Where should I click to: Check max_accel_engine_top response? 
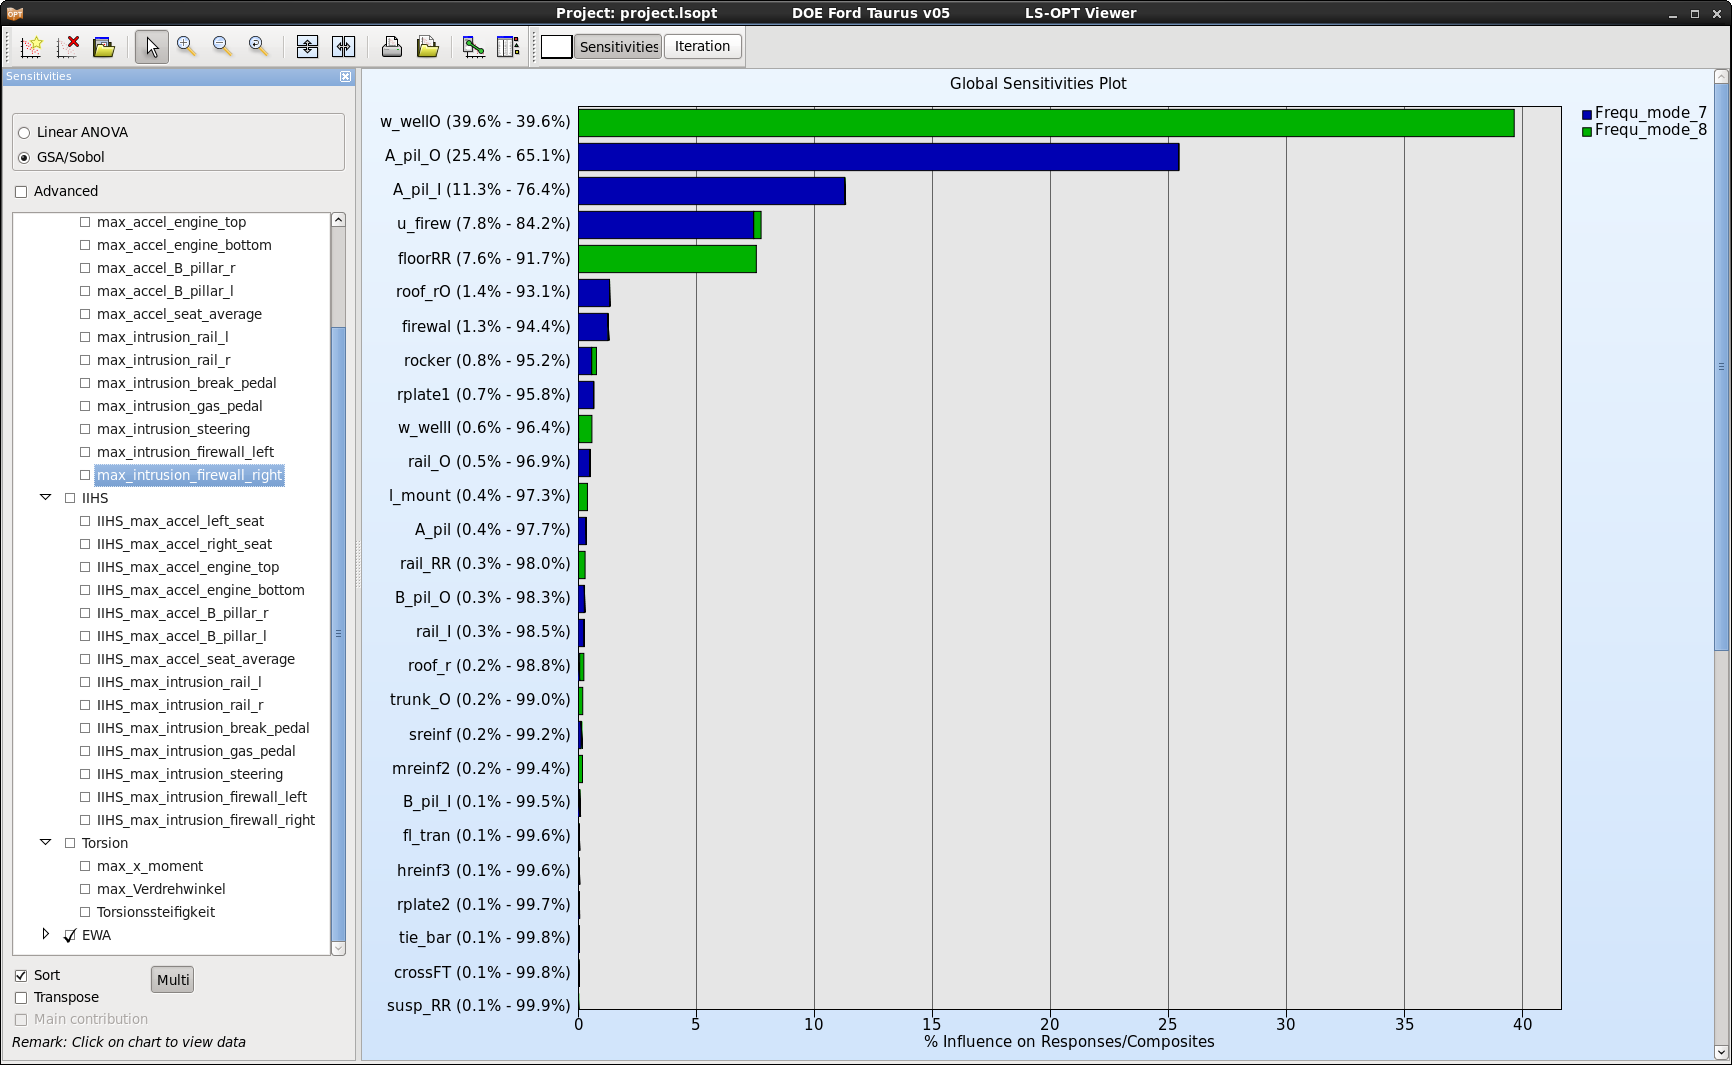tap(85, 222)
